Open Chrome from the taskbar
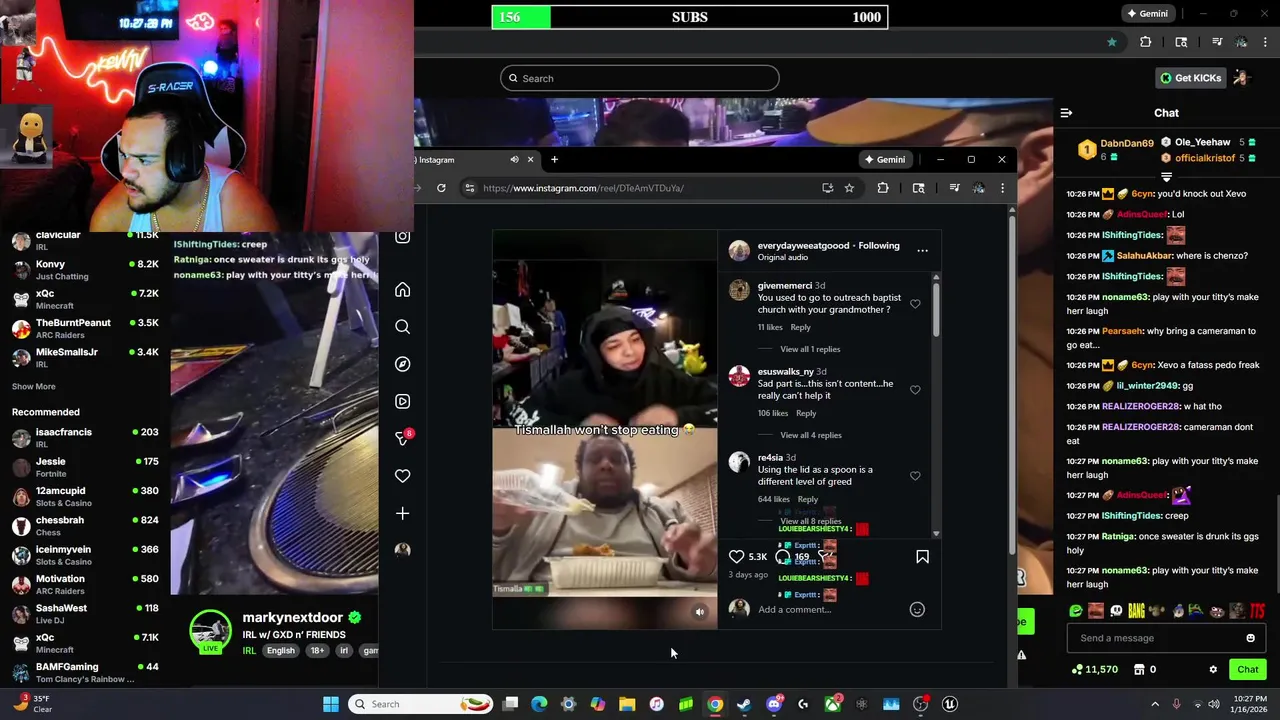The height and width of the screenshot is (720, 1280). [x=715, y=704]
